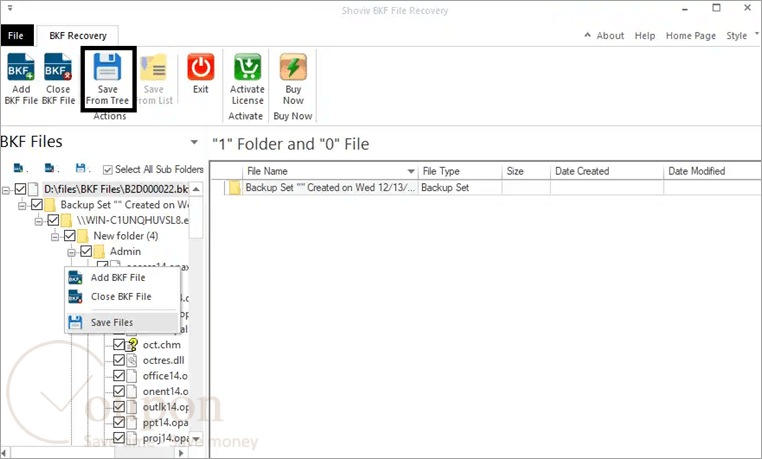
Task: Collapse the WIN-C1UNQHUVSL8 tree node
Action: click(39, 221)
